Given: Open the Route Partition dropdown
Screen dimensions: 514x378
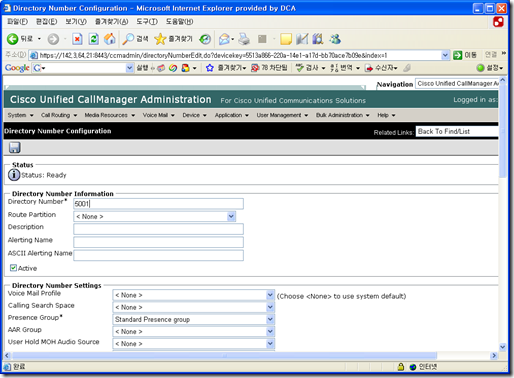Looking at the screenshot, I should (154, 216).
